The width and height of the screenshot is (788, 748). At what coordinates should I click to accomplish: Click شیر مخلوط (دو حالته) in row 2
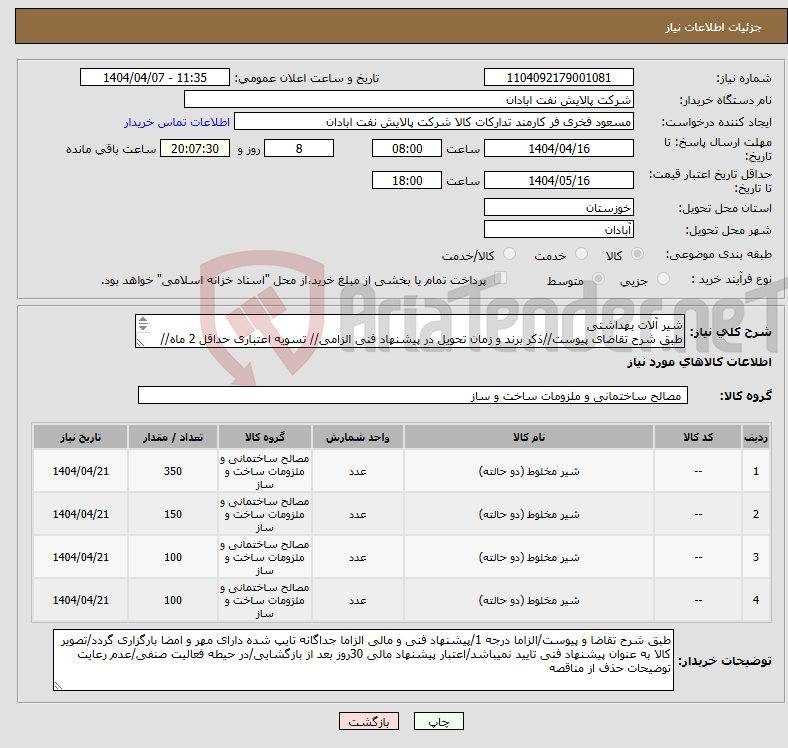click(x=529, y=514)
